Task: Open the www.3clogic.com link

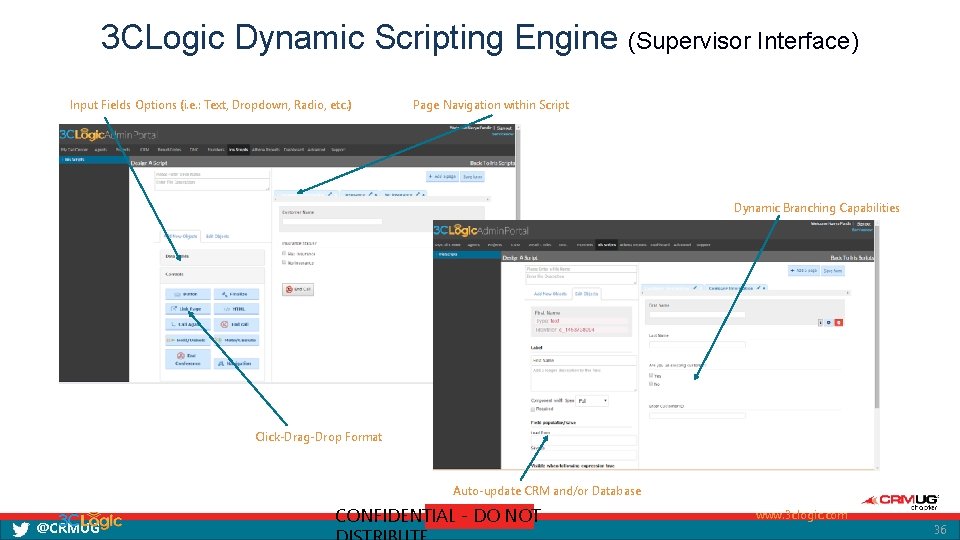Action: (x=801, y=515)
